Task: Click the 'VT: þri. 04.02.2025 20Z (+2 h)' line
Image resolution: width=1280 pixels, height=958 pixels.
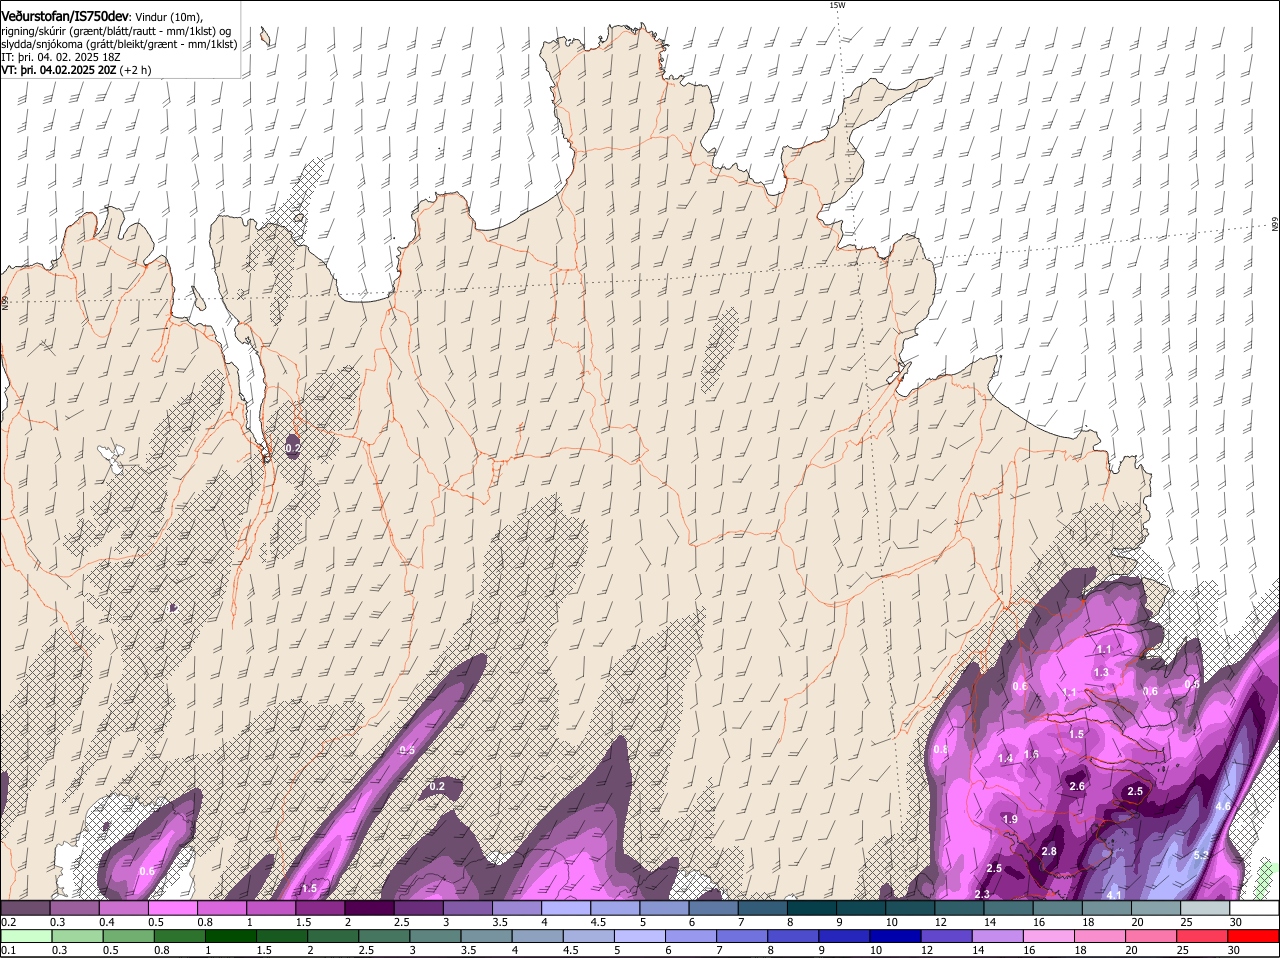Action: pyautogui.click(x=76, y=71)
